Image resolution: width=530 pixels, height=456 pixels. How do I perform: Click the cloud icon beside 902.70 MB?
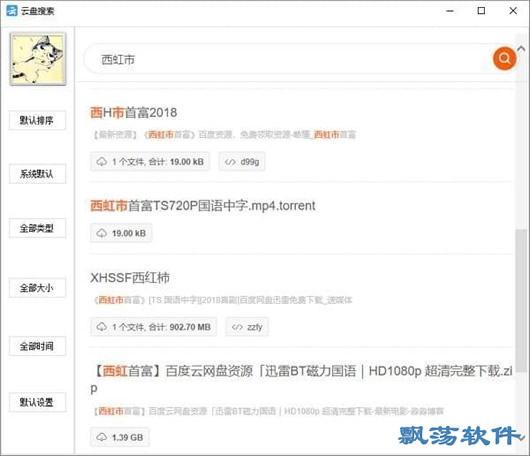[x=102, y=327]
